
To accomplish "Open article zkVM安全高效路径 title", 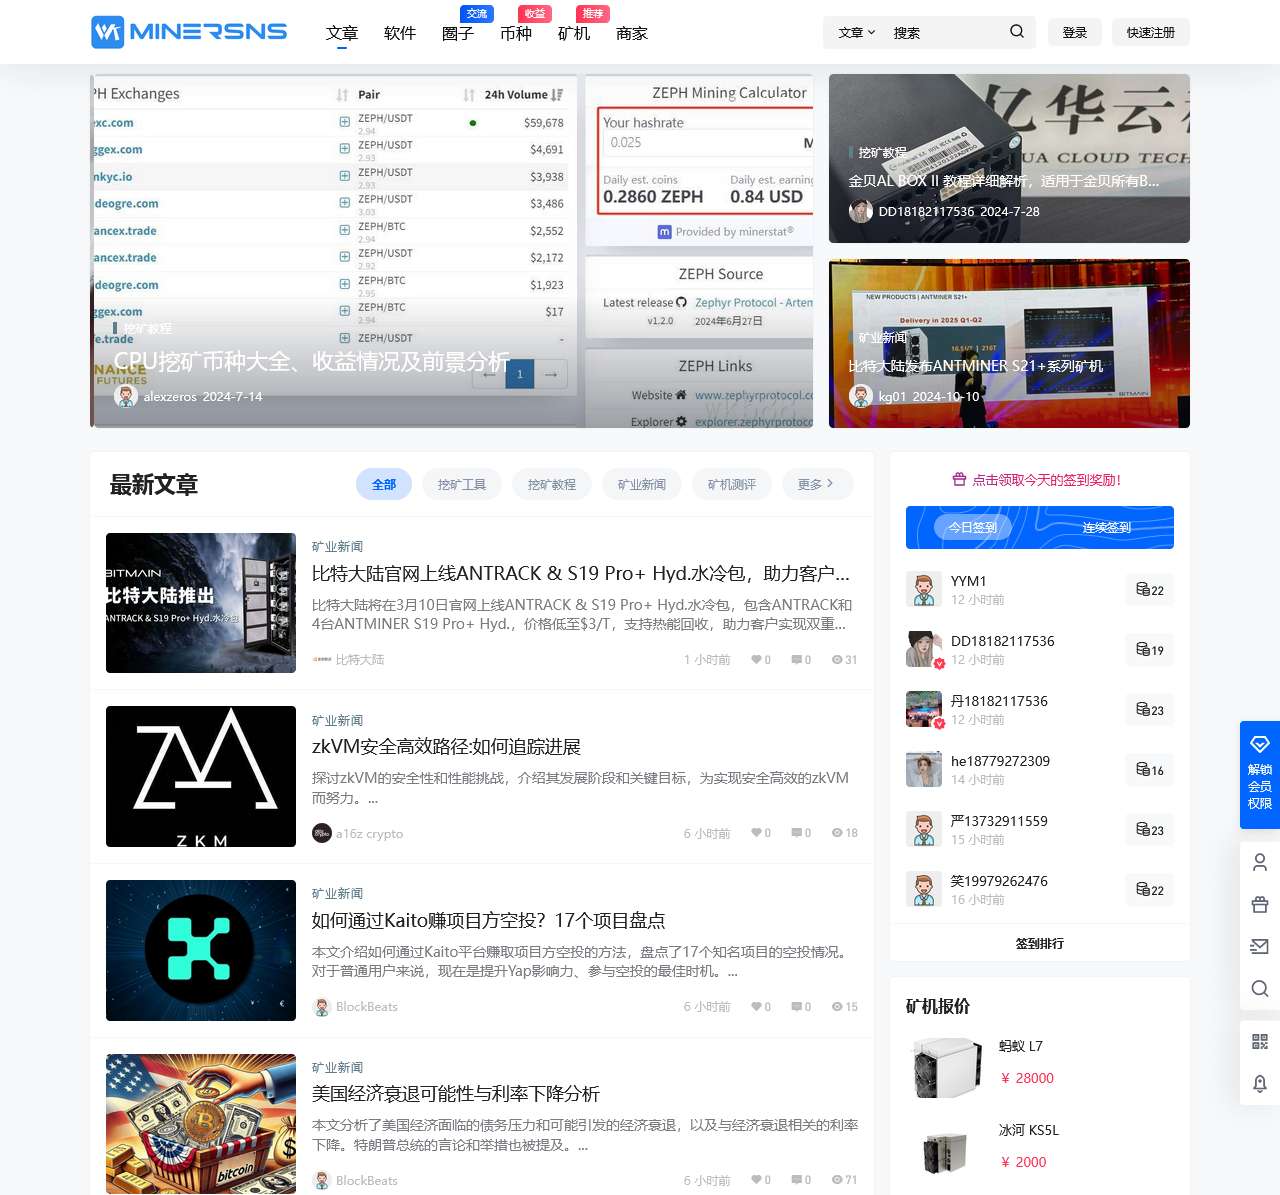I will (x=446, y=747).
